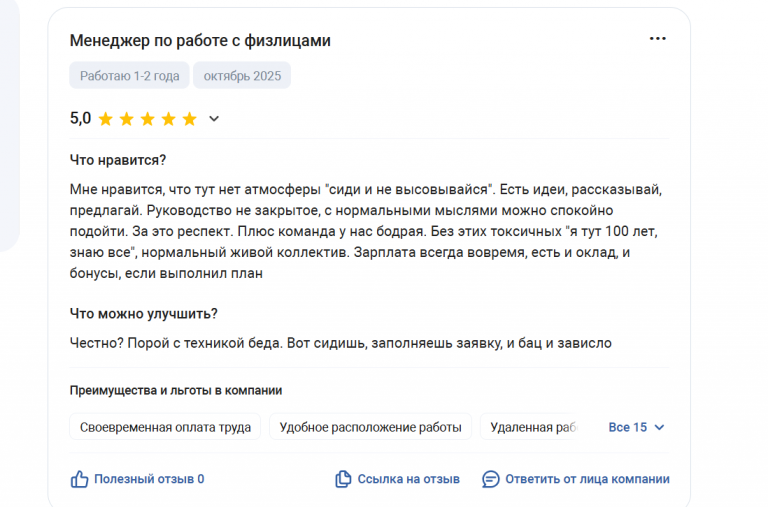Expand the rating details chevron
This screenshot has width=768, height=507.
tap(213, 119)
